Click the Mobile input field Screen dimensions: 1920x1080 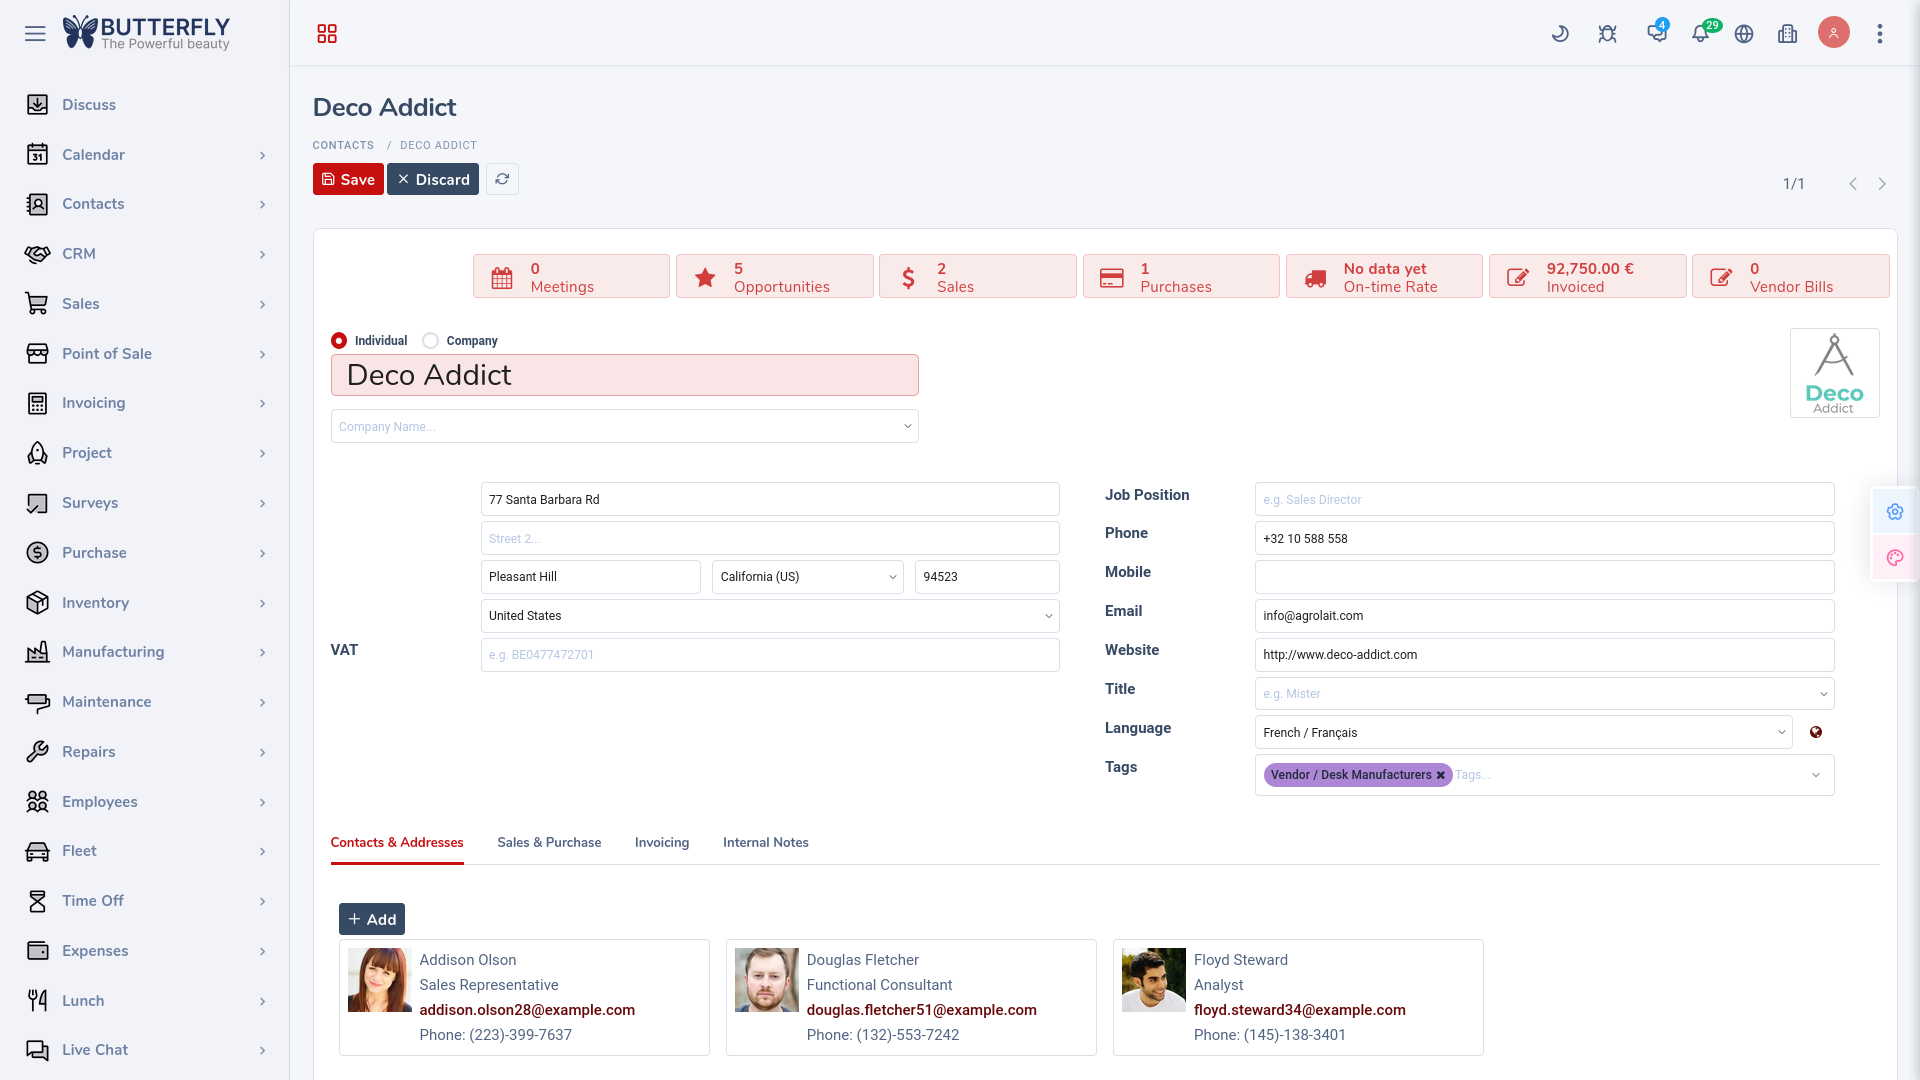click(x=1545, y=577)
